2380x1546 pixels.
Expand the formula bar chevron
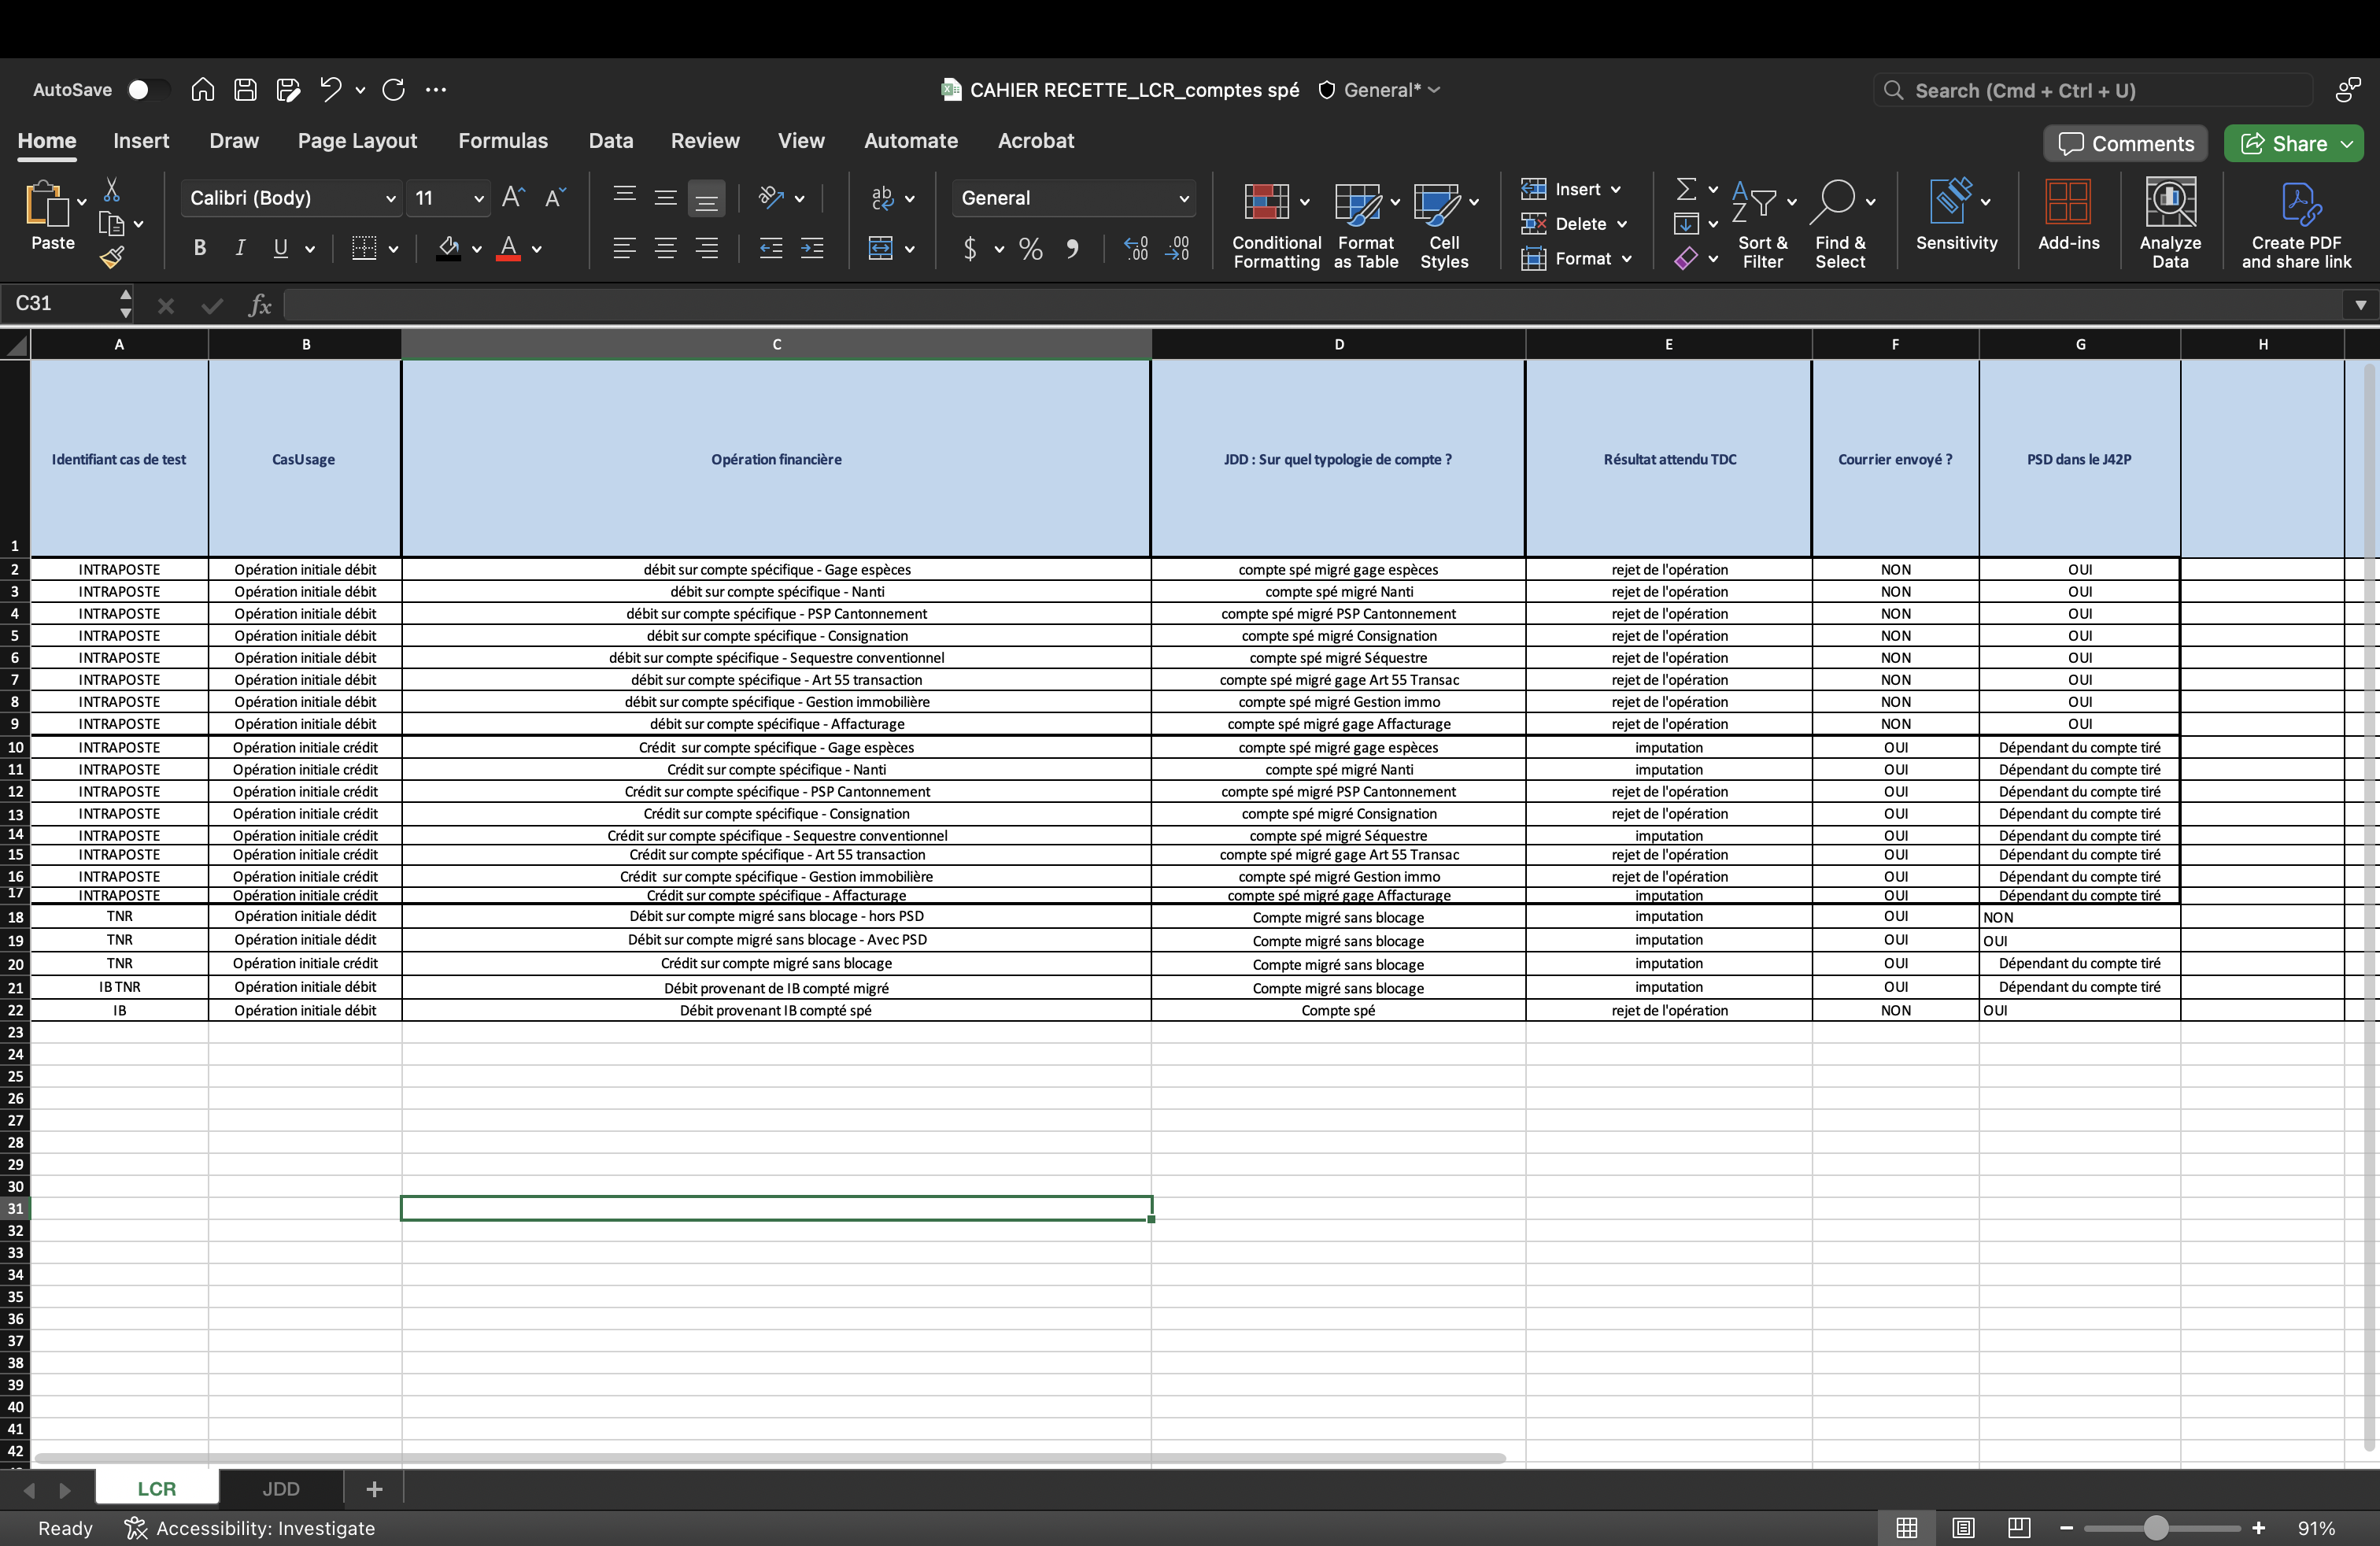(2360, 305)
